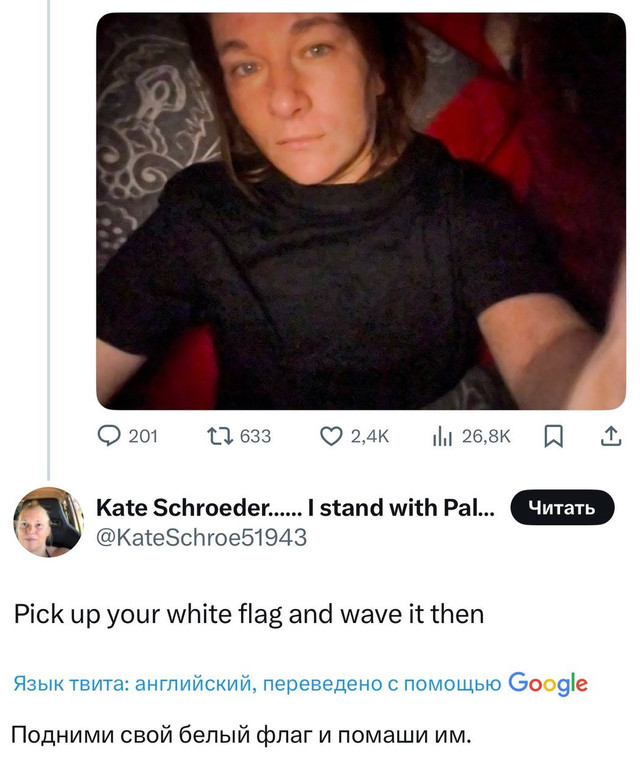640x782 pixels.
Task: Click the 201 replies count
Action: [144, 437]
